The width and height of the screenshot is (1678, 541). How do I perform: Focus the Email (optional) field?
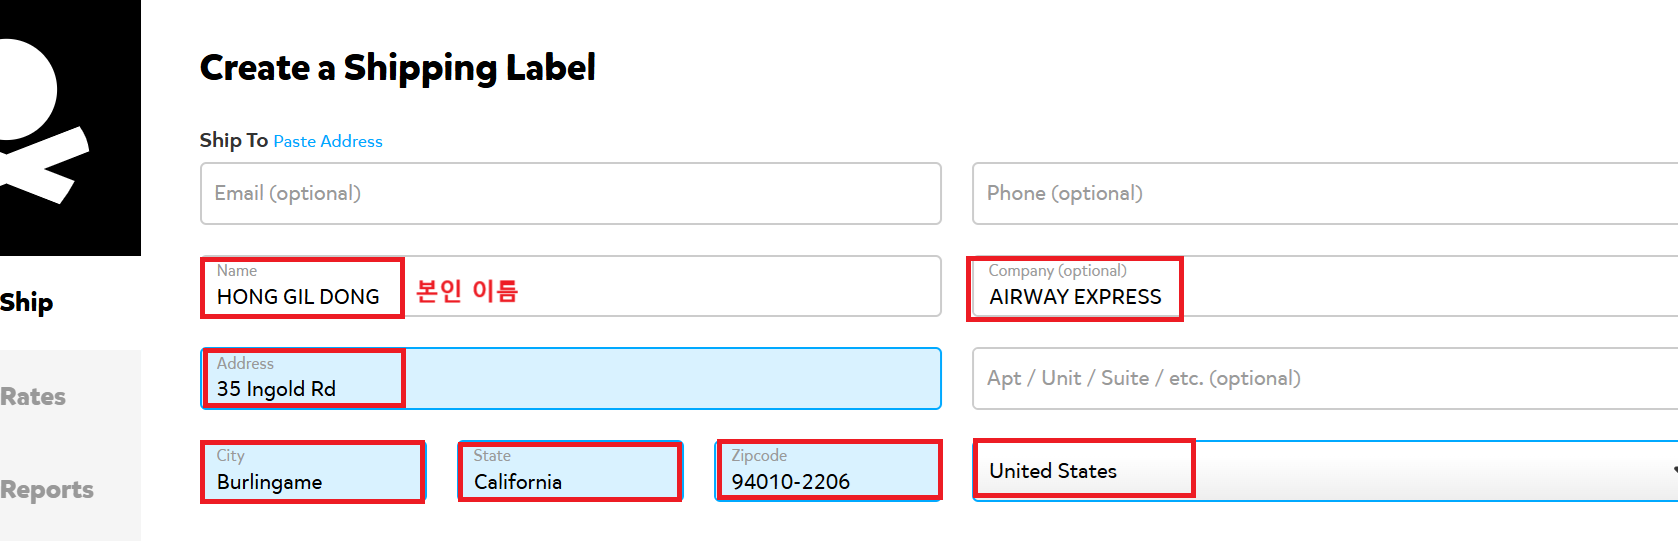570,193
